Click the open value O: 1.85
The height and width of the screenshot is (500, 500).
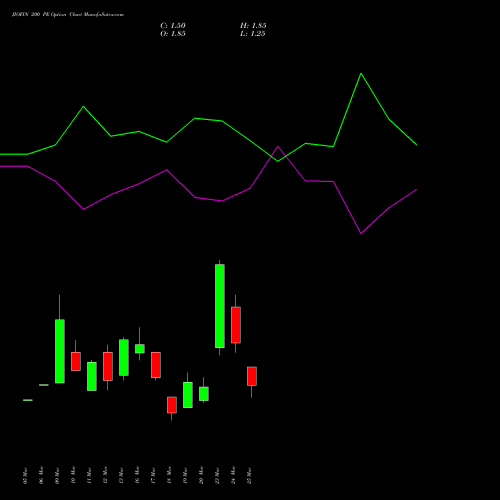173,34
